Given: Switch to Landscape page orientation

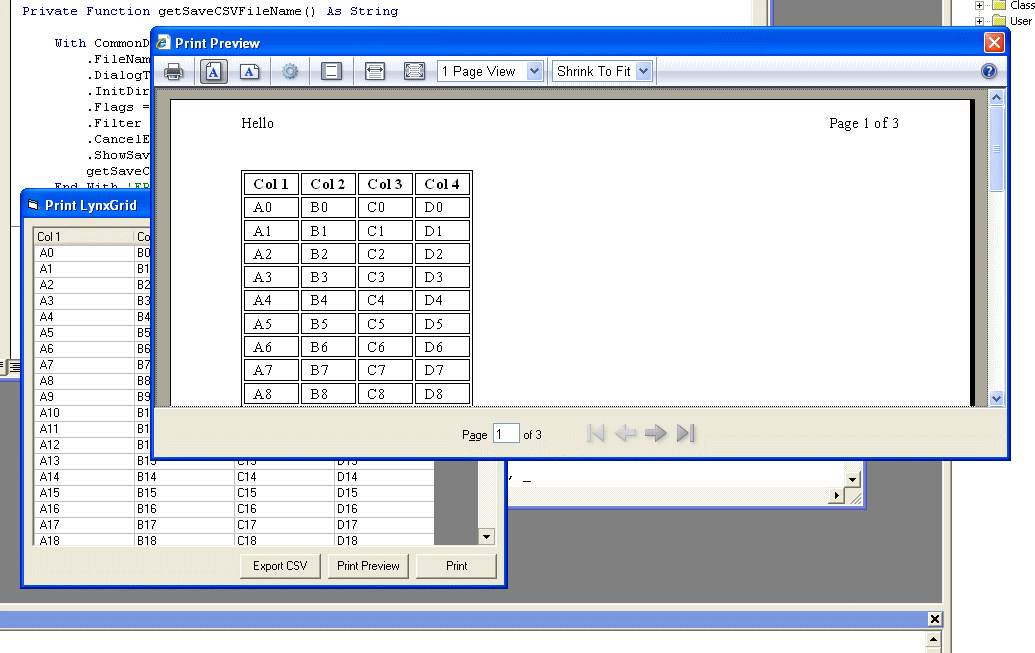Looking at the screenshot, I should (250, 72).
